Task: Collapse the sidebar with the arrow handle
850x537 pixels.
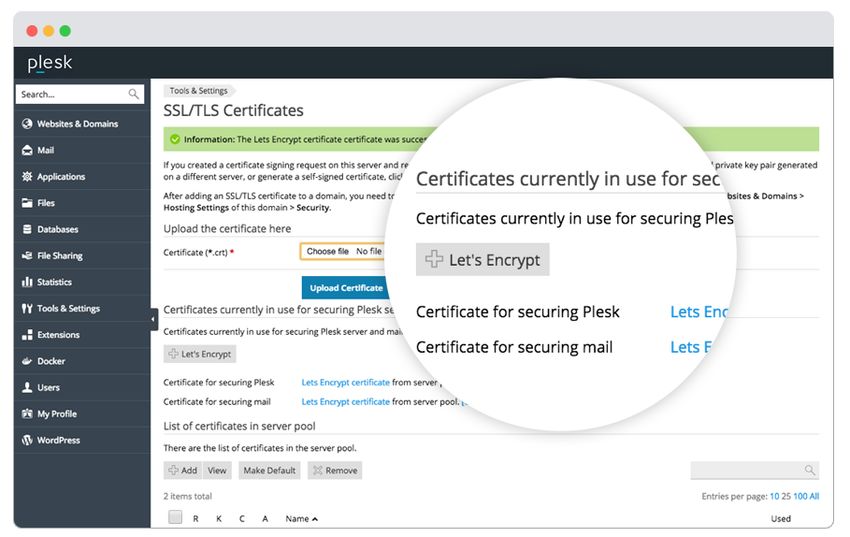Action: coord(153,319)
